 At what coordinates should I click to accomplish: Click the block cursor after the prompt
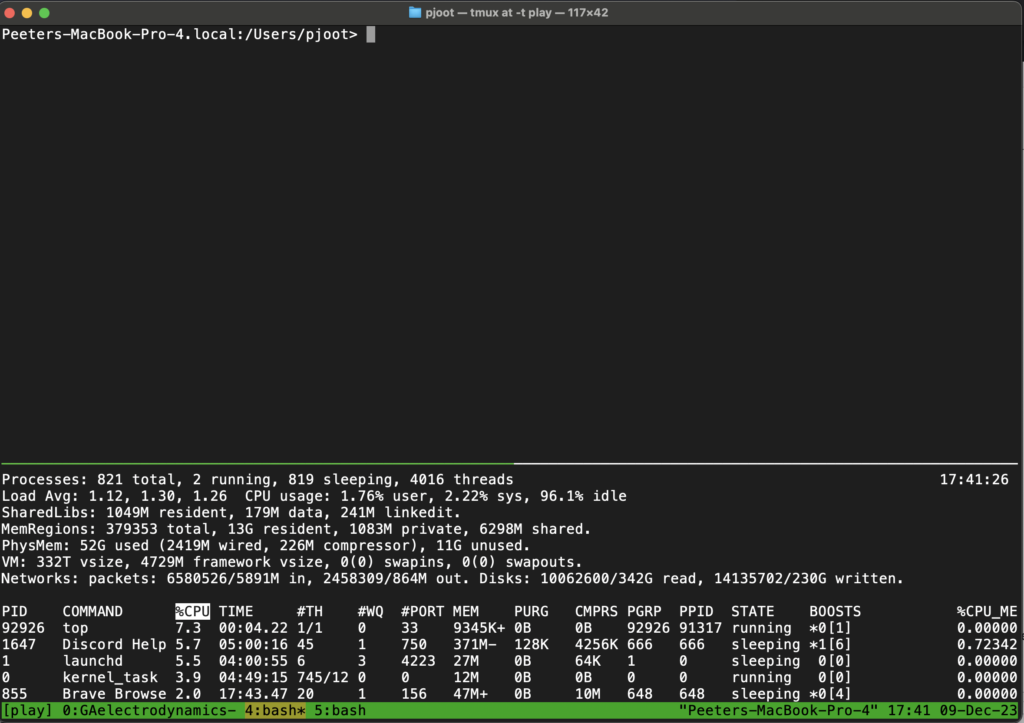371,35
